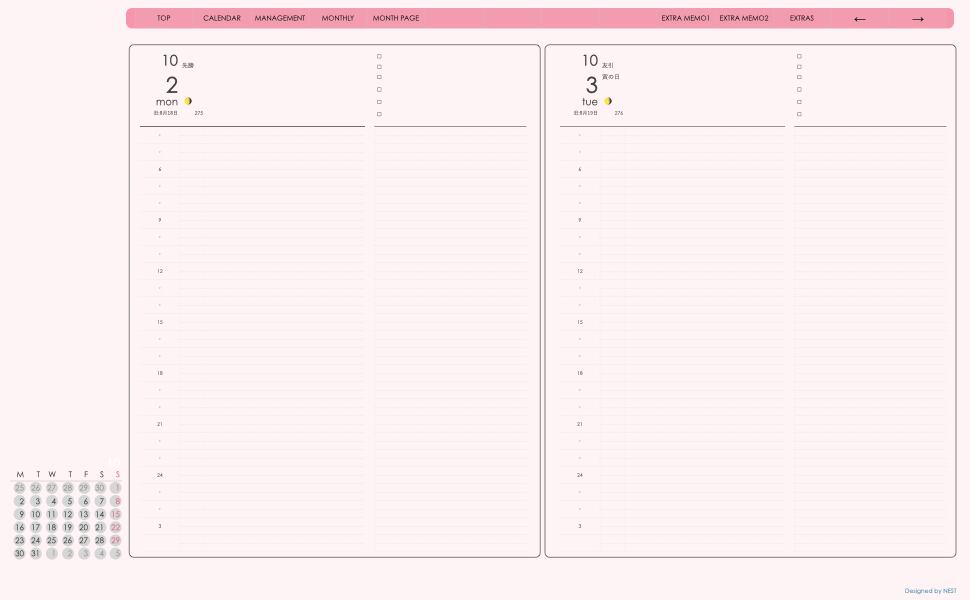Screen dimensions: 970x600
Task: Check the first checkbox on Monday 2 page
Action: coord(379,56)
